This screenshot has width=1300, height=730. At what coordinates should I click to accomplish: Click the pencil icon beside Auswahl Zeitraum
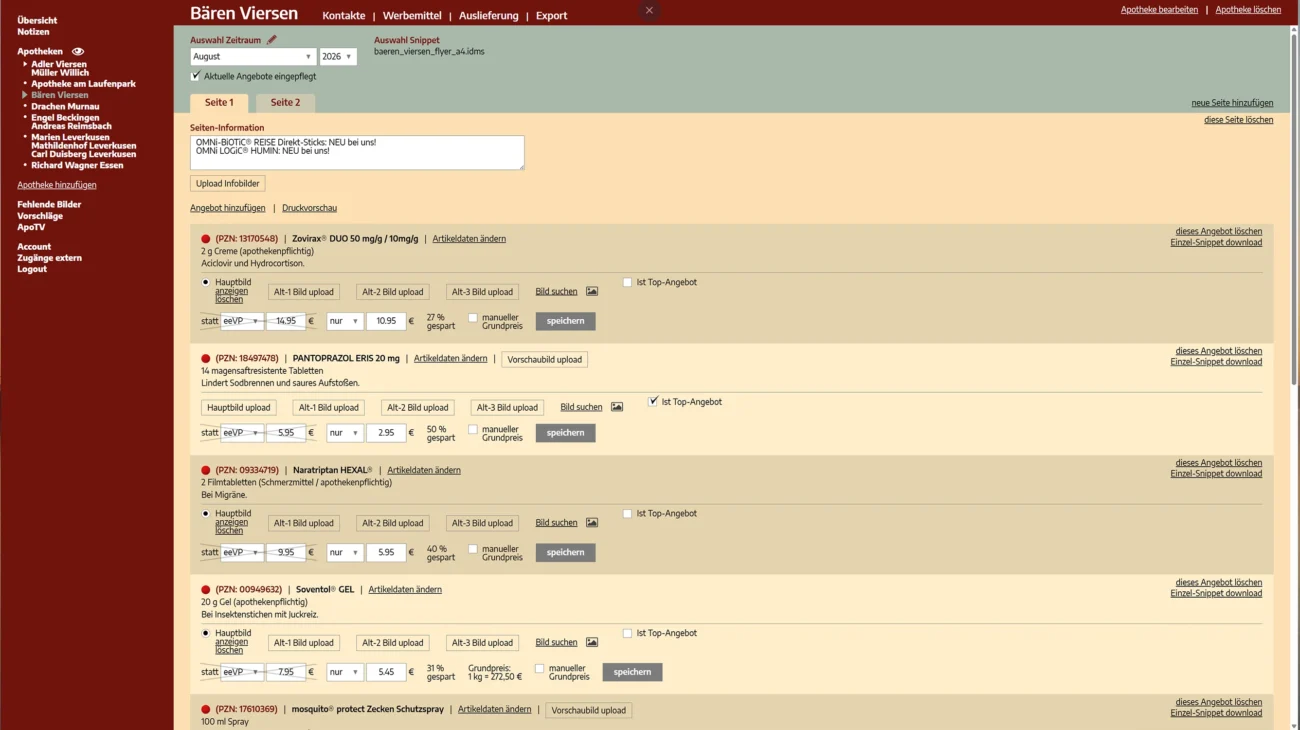[x=271, y=40]
